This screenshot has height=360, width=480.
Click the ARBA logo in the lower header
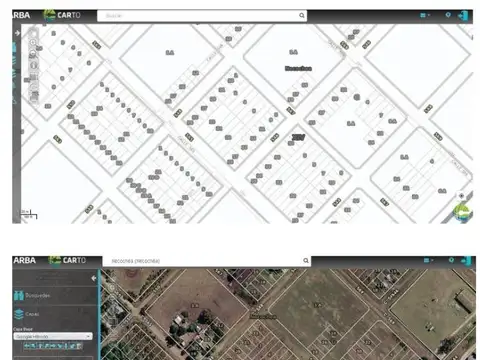[24, 260]
